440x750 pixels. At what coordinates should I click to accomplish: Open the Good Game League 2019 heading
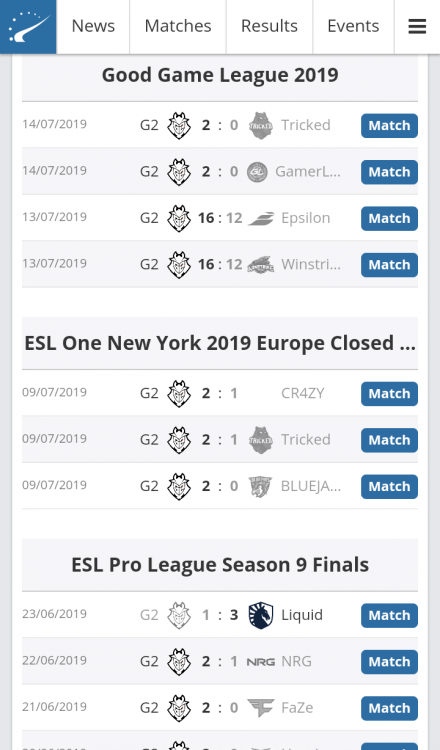[220, 75]
